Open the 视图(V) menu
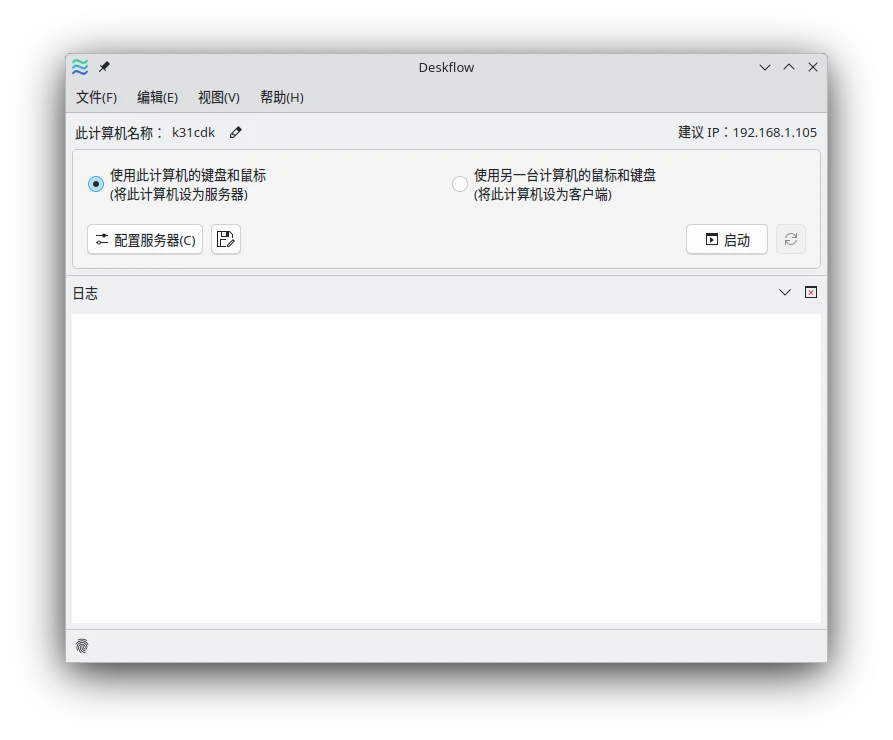Screen dimensions: 893x740 [218, 97]
